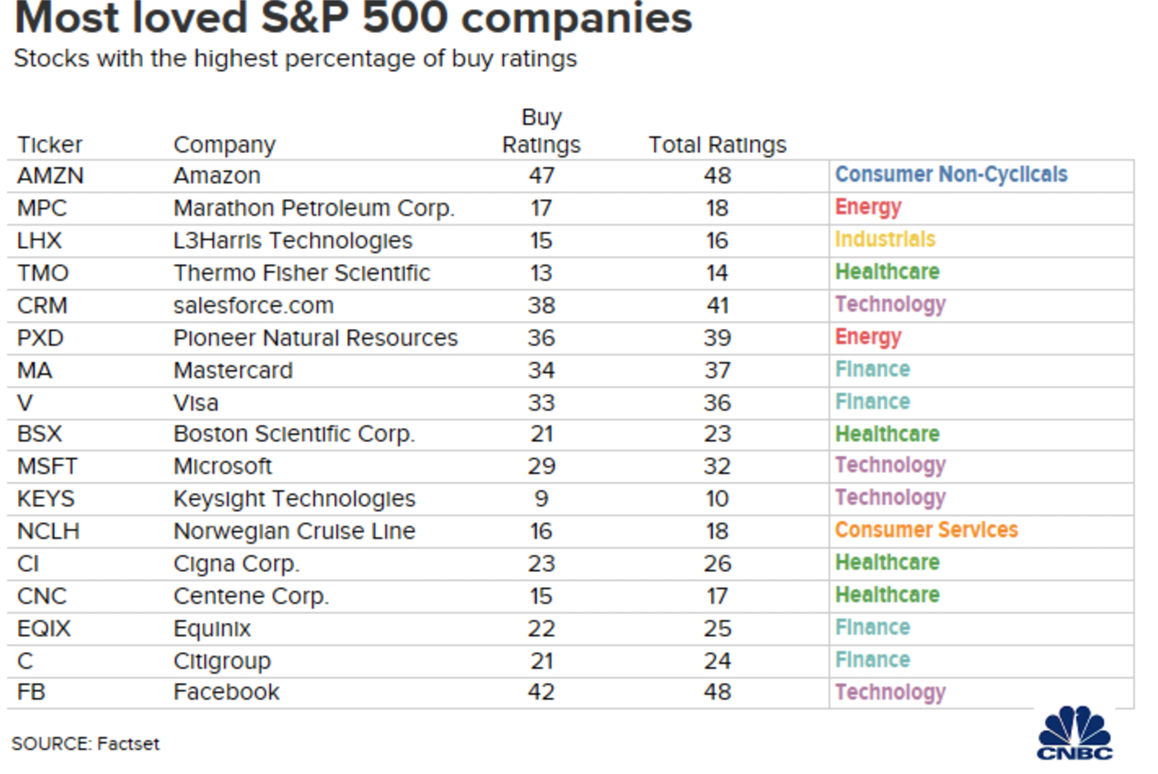Select the Marathon Petroleum Corp. company name
Image resolution: width=1158 pixels, height=774 pixels.
click(x=314, y=208)
